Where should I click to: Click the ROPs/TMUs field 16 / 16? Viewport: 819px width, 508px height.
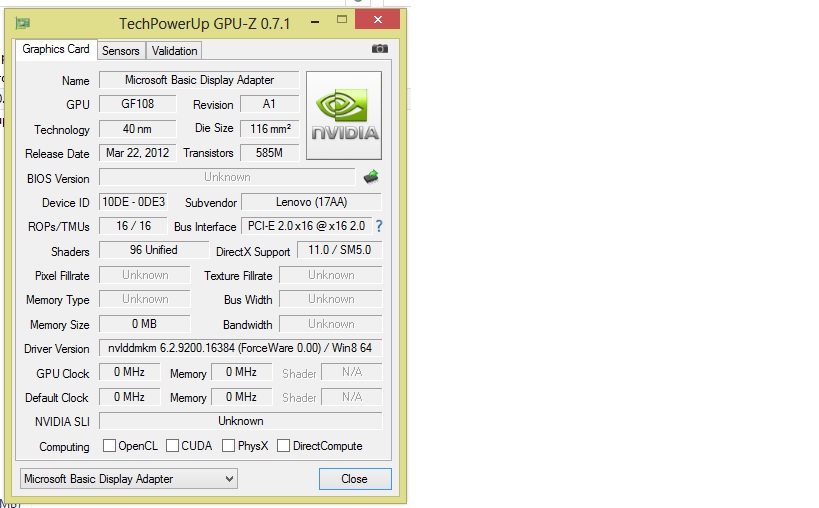pyautogui.click(x=133, y=226)
